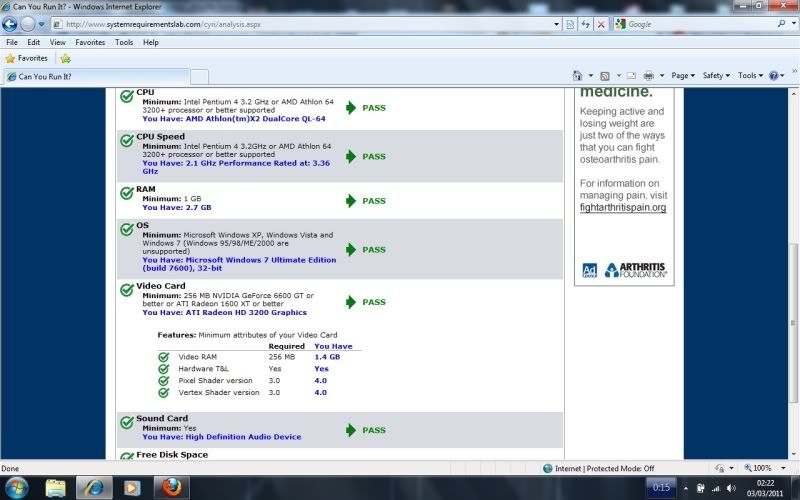
Task: Open the Edit menu
Action: coord(34,42)
